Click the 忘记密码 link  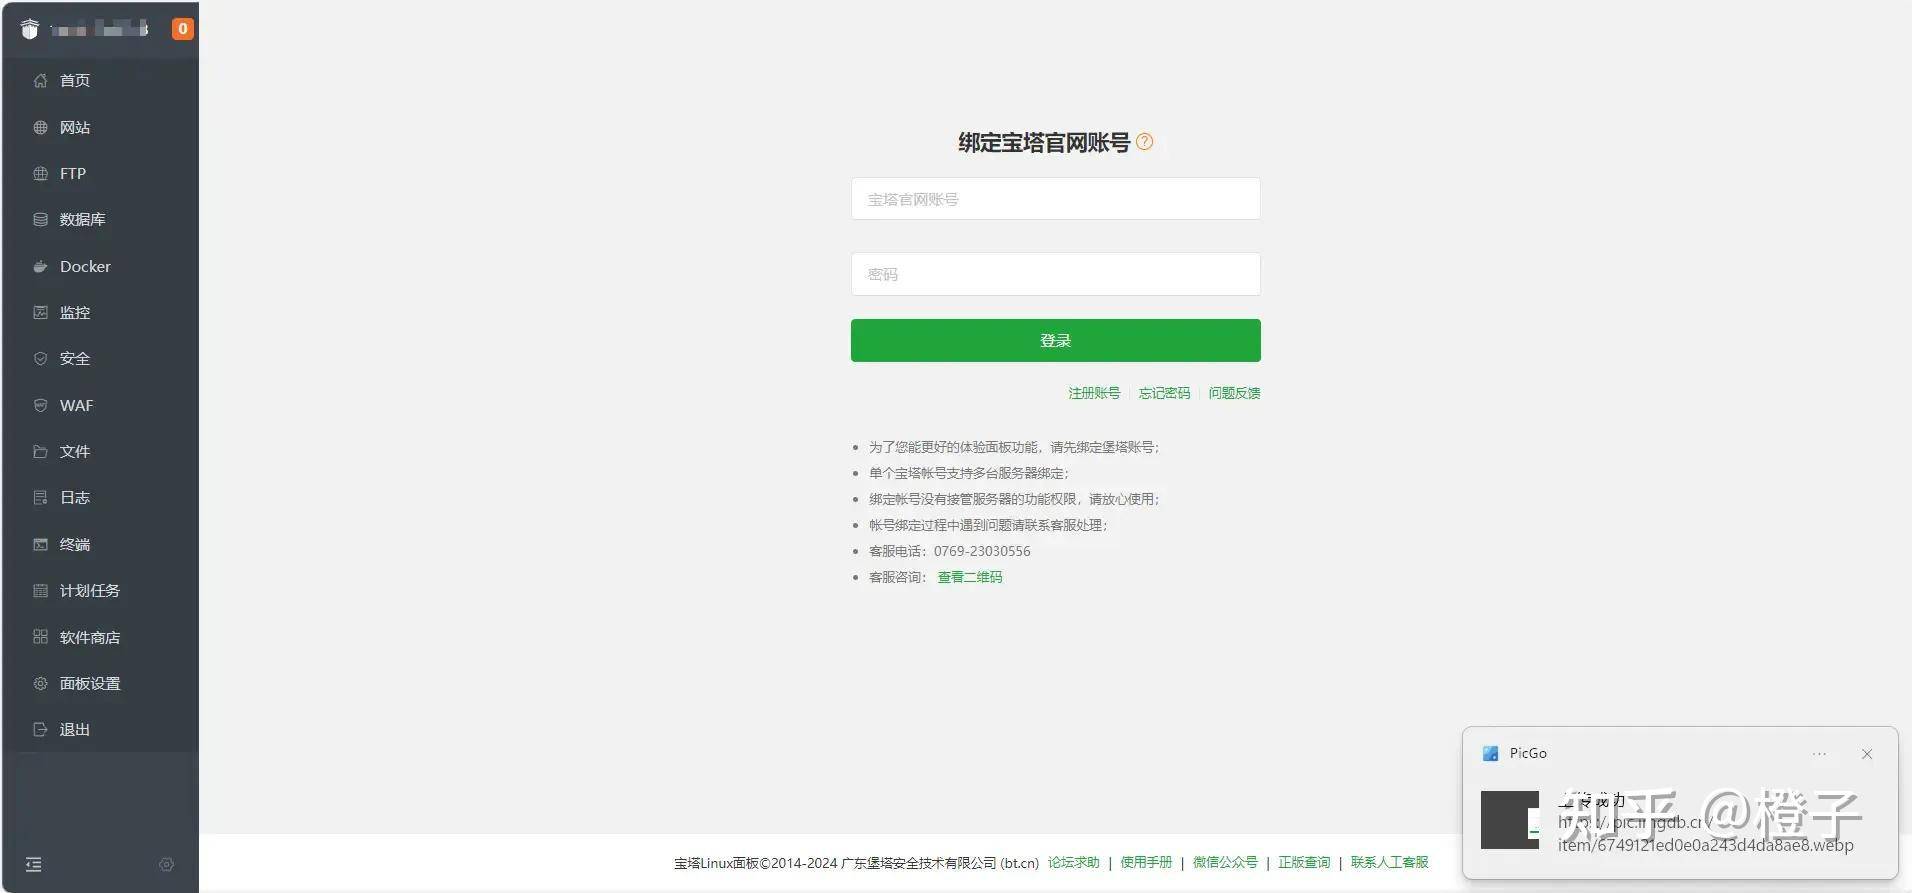coord(1164,393)
